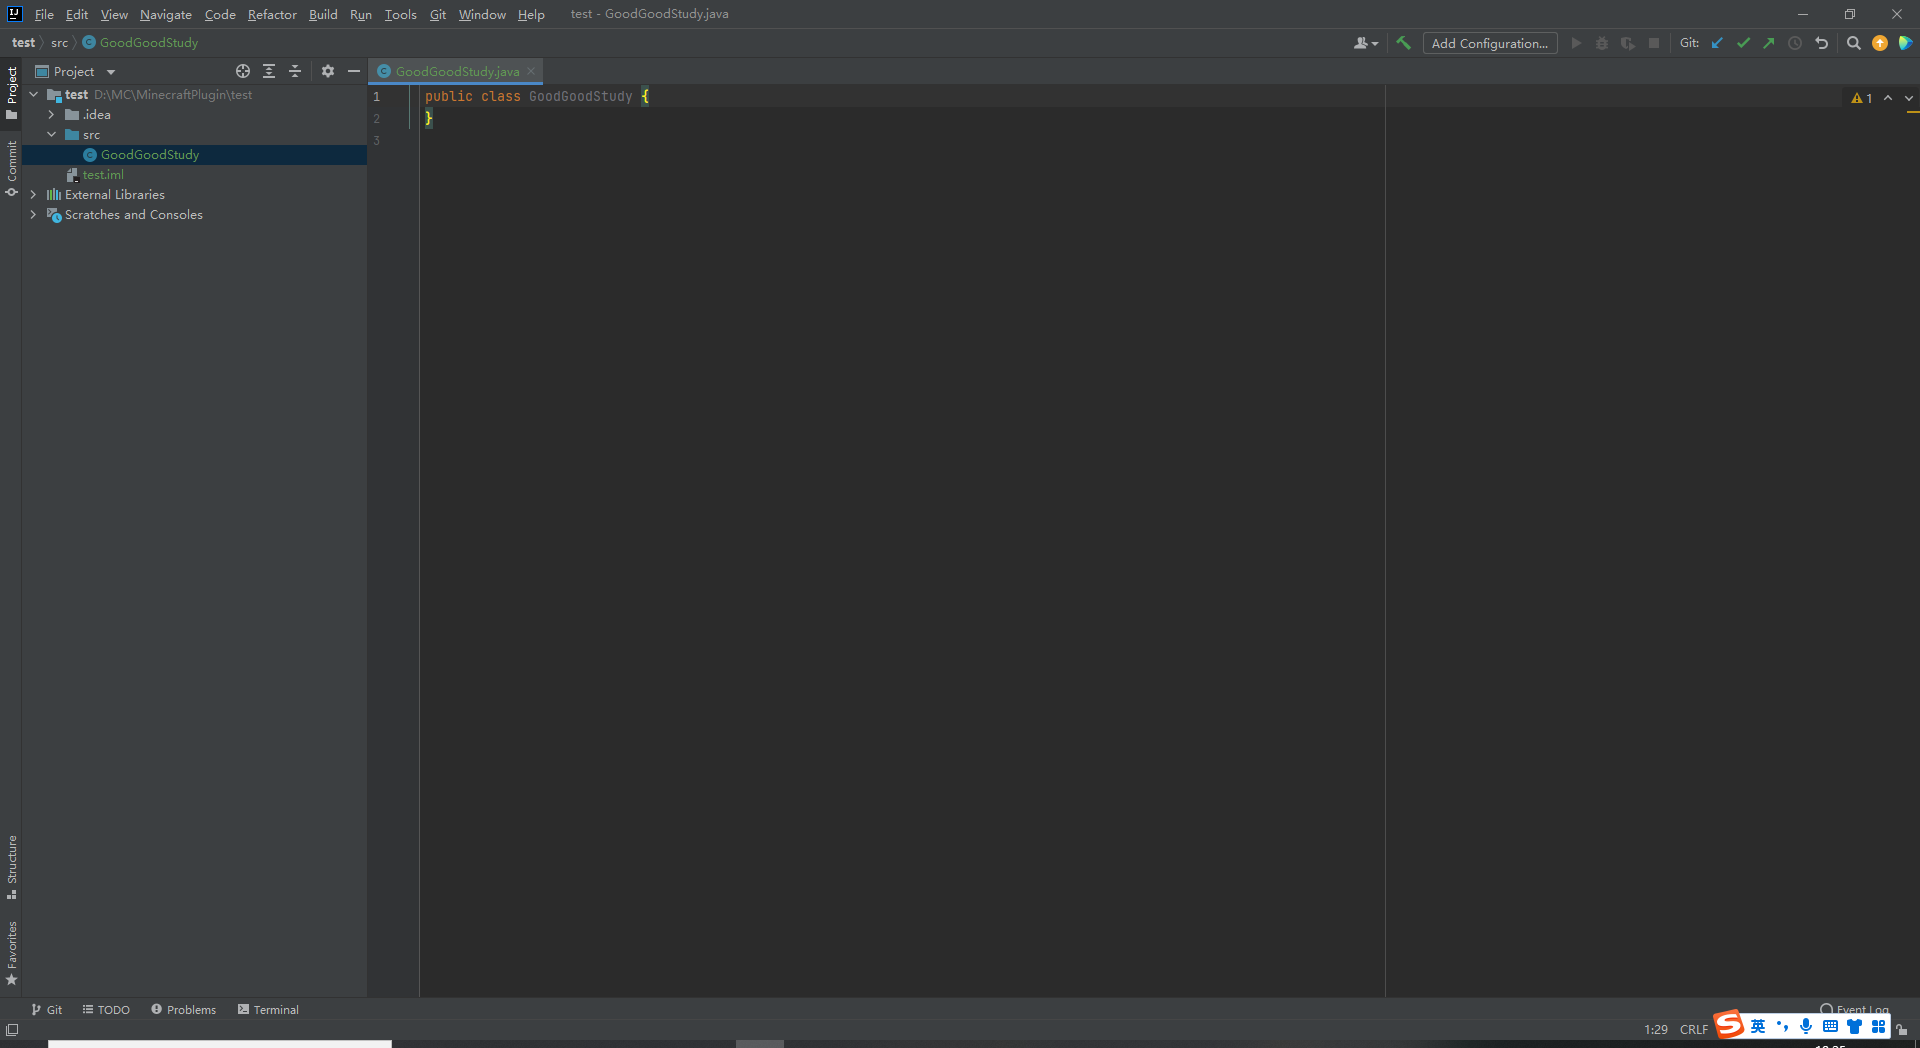The image size is (1920, 1048).
Task: Click the Git Push green arrow
Action: point(1769,43)
